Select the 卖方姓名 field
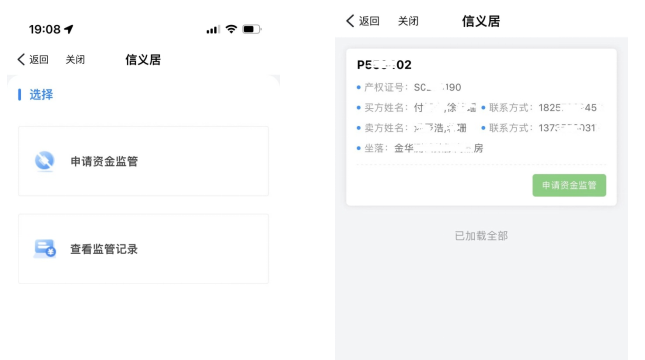The width and height of the screenshot is (645, 360). click(412, 128)
